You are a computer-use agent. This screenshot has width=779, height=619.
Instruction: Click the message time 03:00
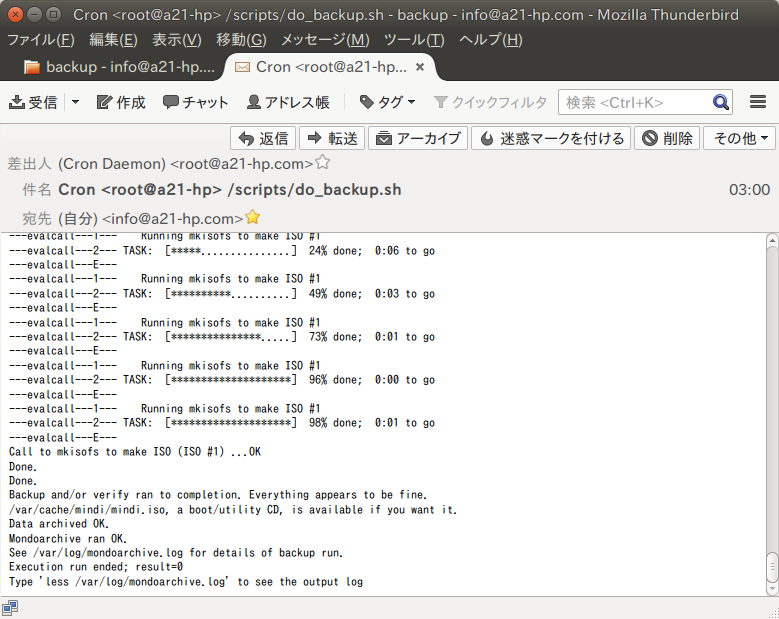point(749,190)
